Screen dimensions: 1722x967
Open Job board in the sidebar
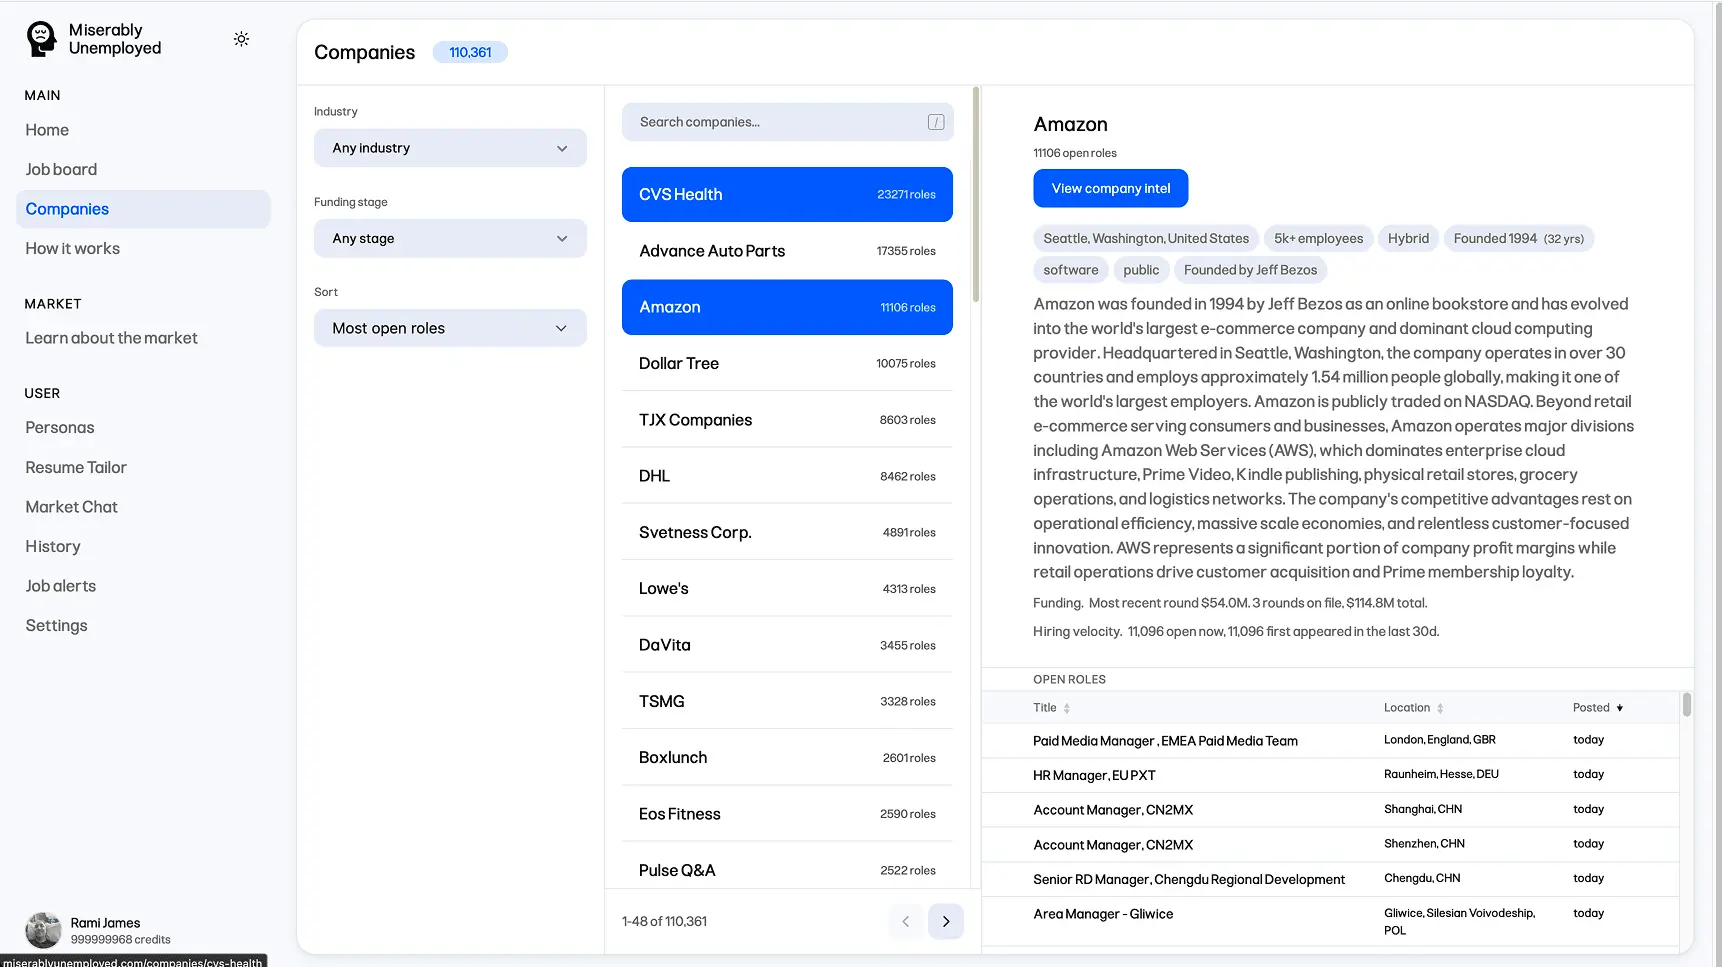coord(143,170)
